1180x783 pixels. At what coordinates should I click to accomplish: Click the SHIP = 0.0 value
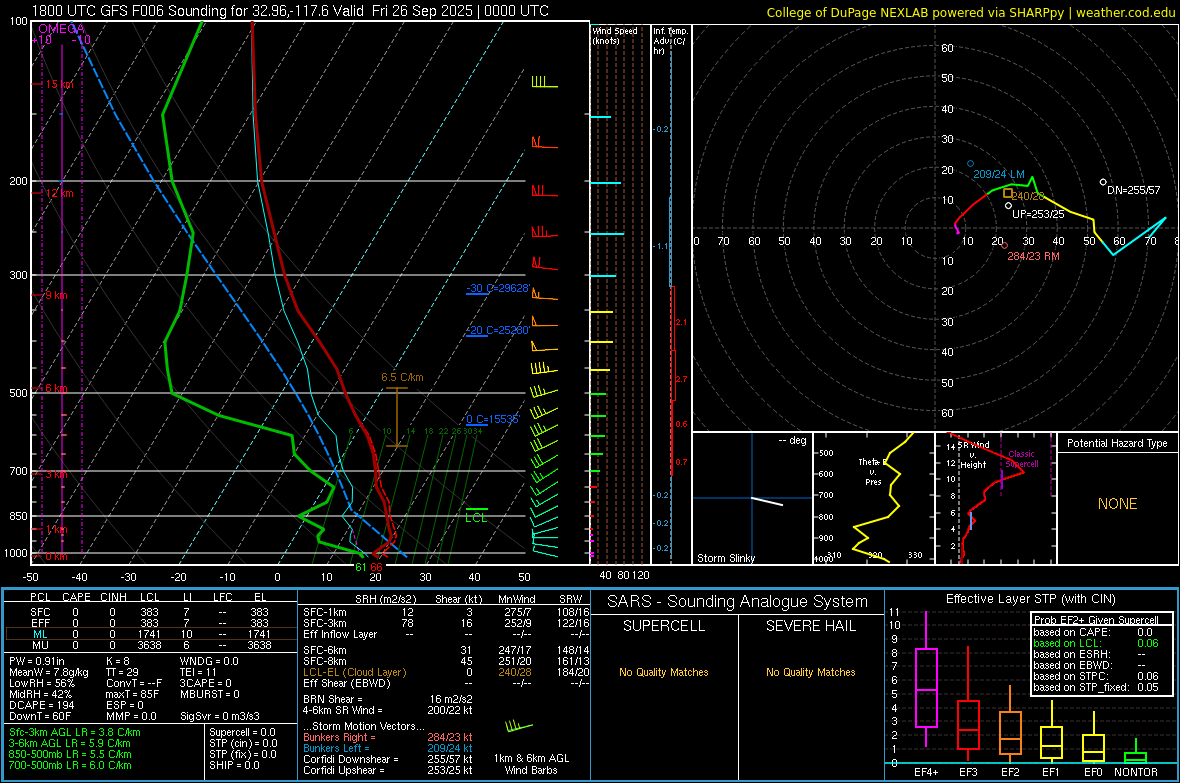tap(234, 765)
